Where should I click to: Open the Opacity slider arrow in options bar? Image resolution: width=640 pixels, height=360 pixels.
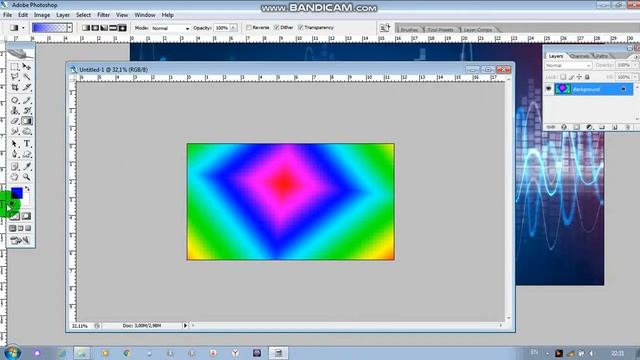[x=233, y=28]
